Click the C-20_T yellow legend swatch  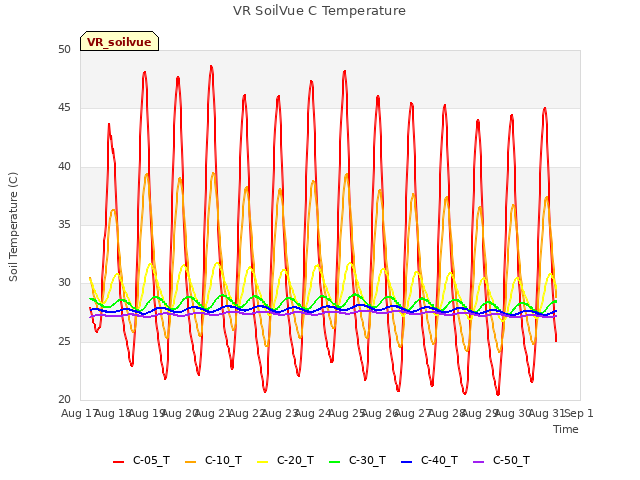(x=262, y=462)
